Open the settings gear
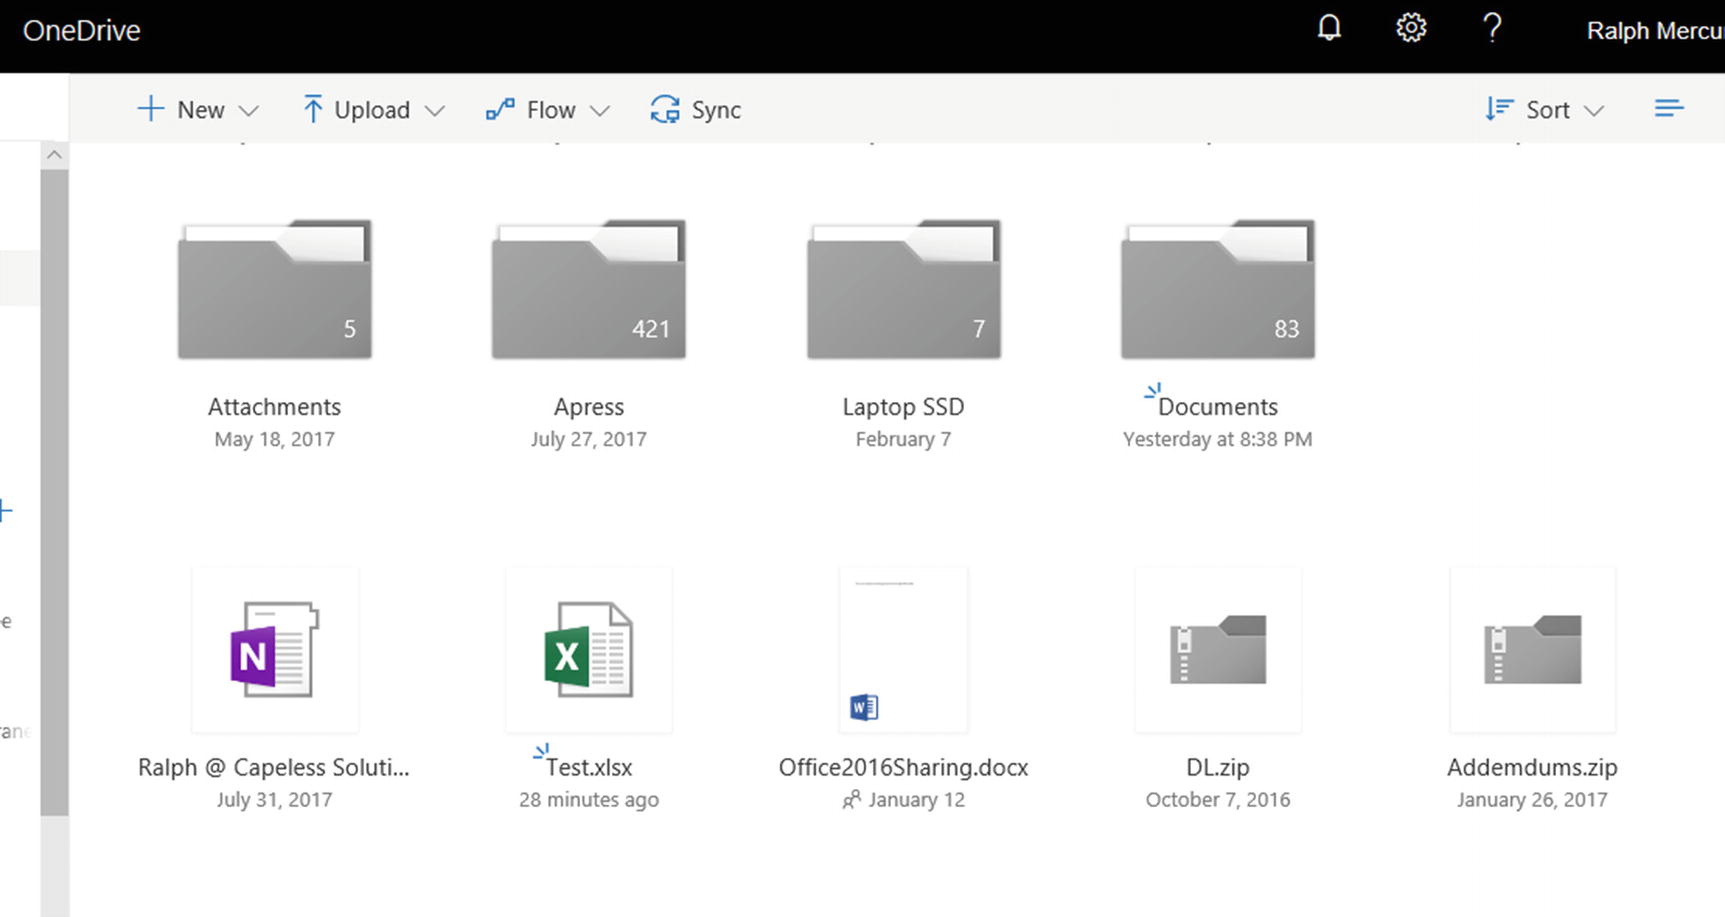 click(x=1411, y=28)
